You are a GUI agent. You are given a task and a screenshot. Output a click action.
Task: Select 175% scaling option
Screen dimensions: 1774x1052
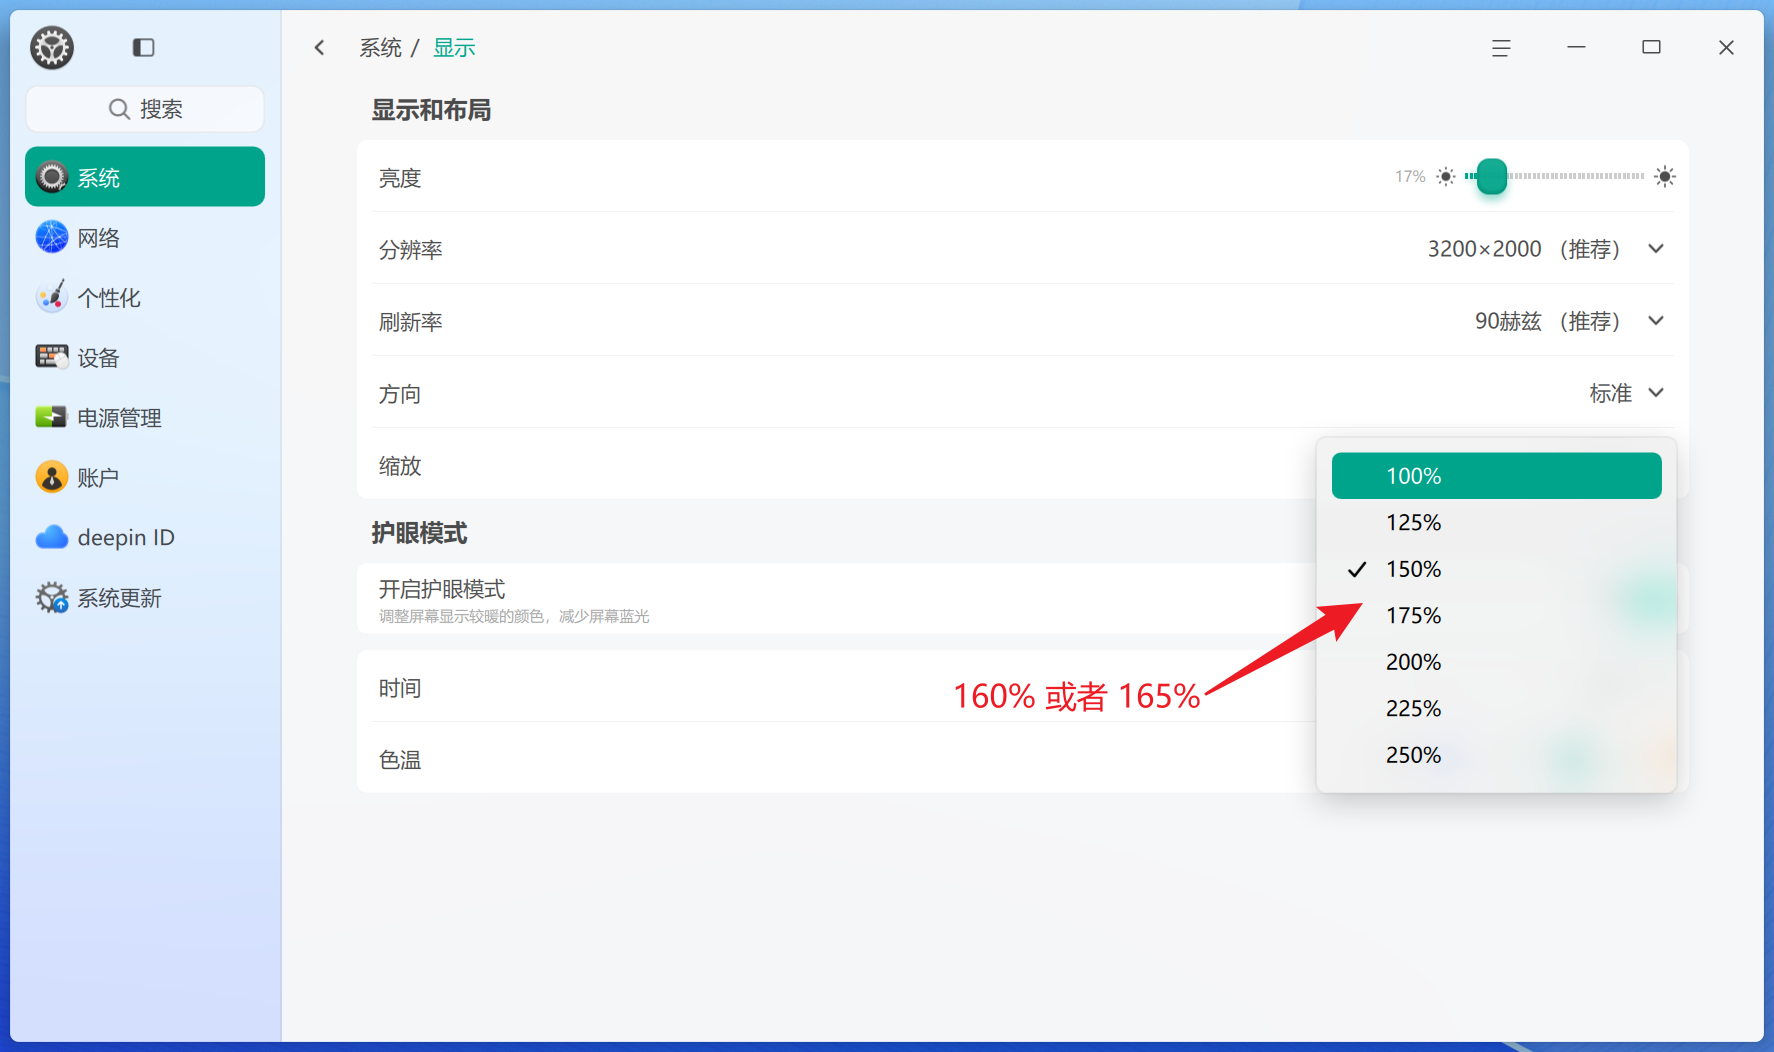pos(1497,615)
